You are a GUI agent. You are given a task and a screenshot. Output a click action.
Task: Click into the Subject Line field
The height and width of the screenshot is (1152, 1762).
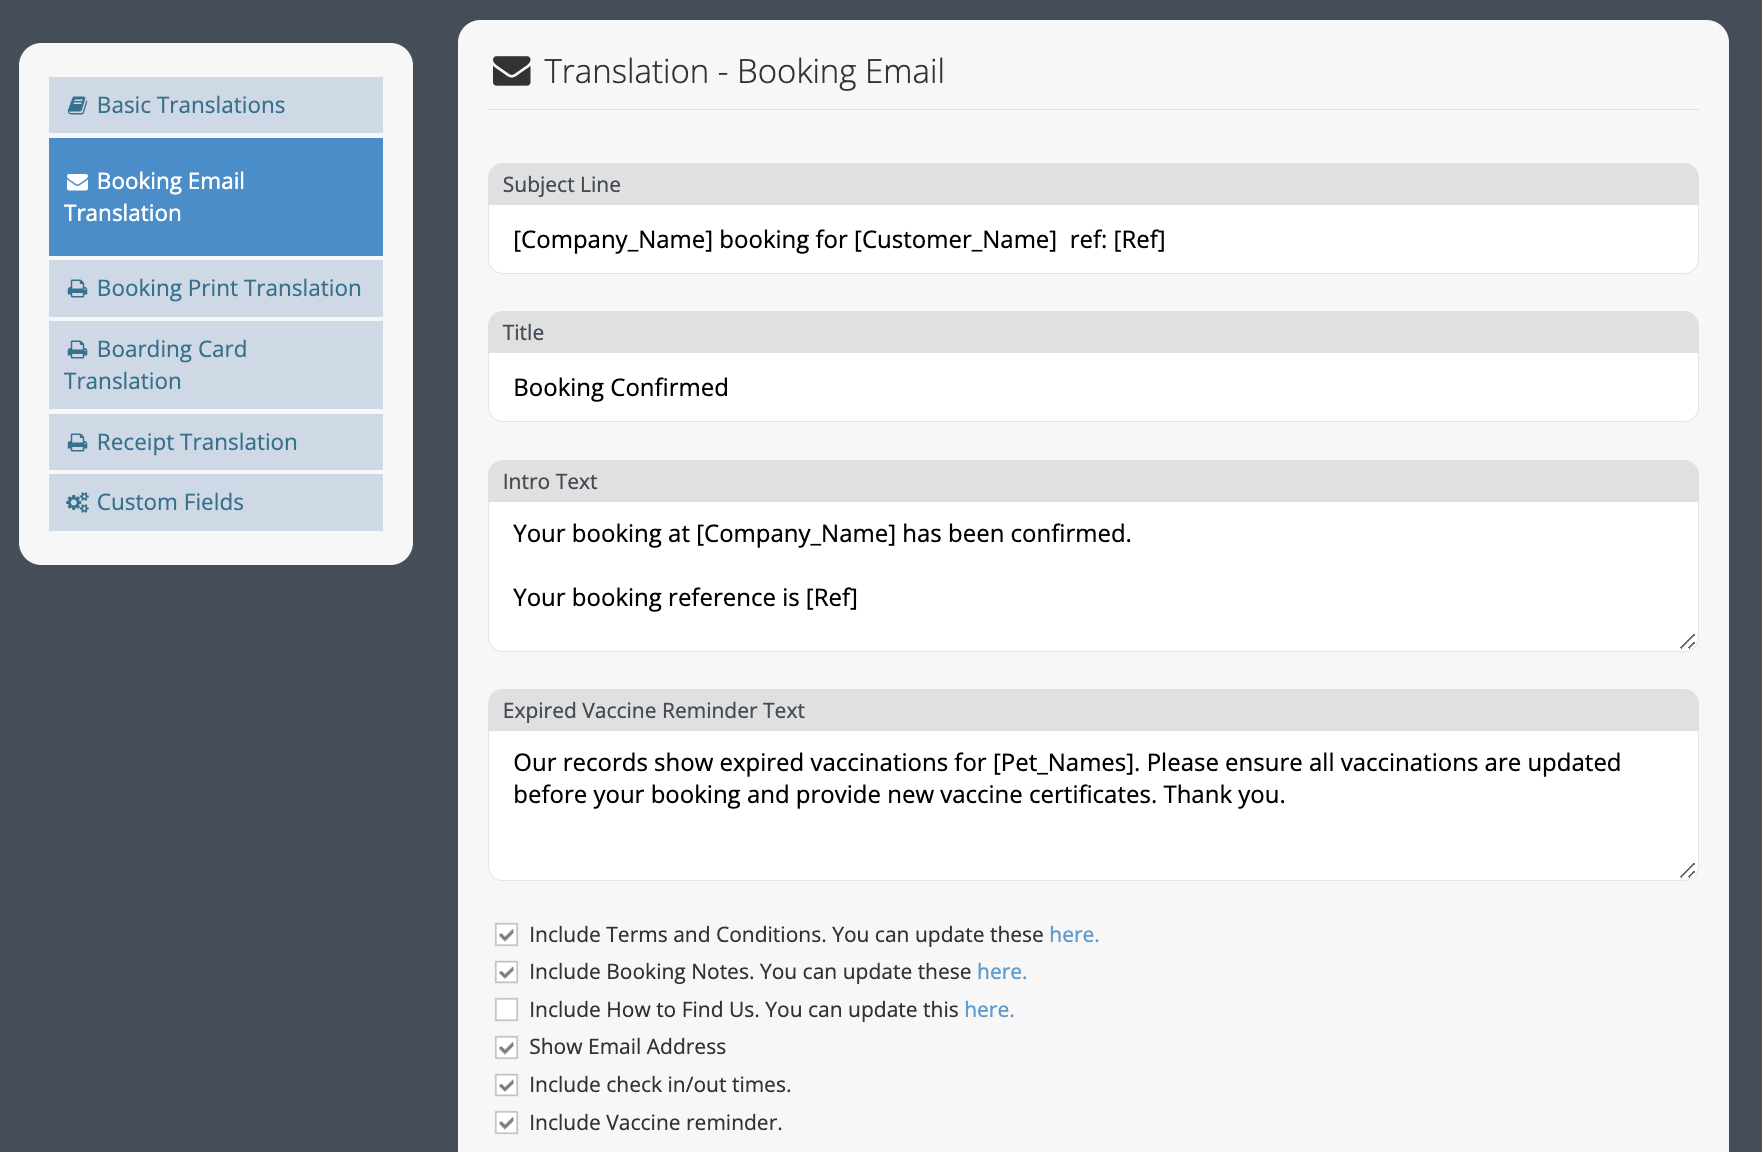(x=1093, y=239)
